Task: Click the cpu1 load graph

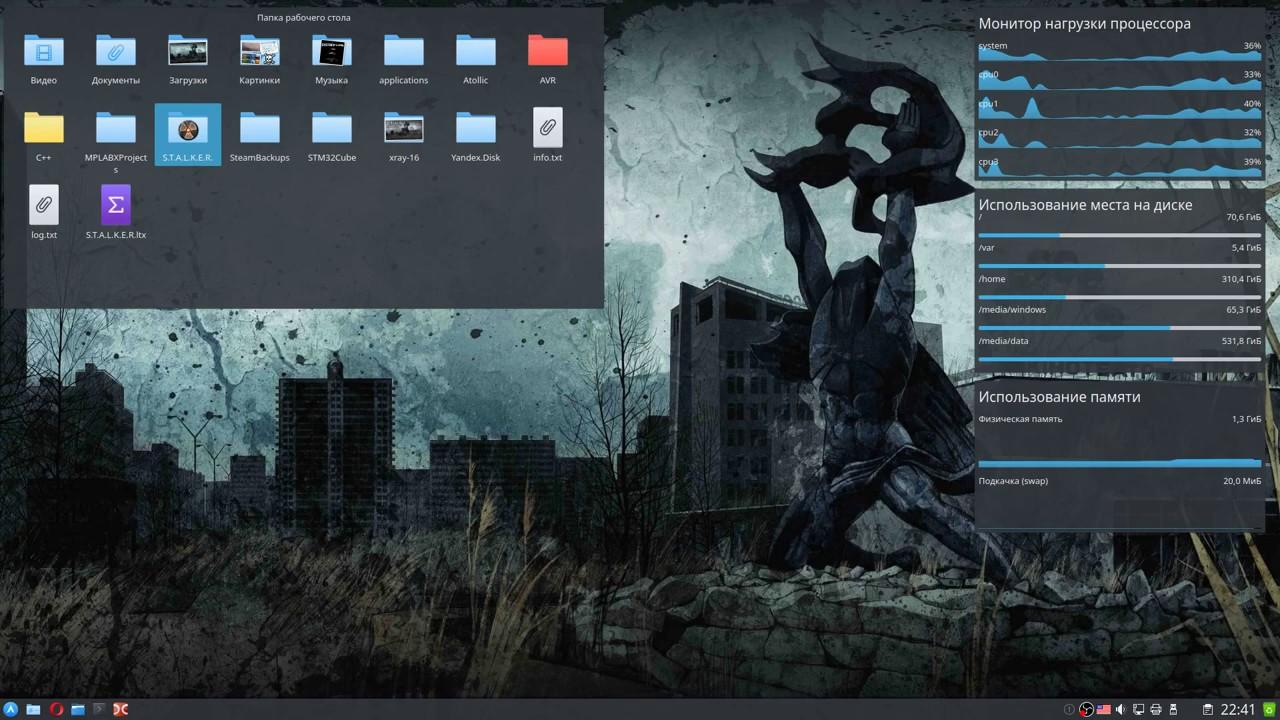Action: pyautogui.click(x=1120, y=109)
